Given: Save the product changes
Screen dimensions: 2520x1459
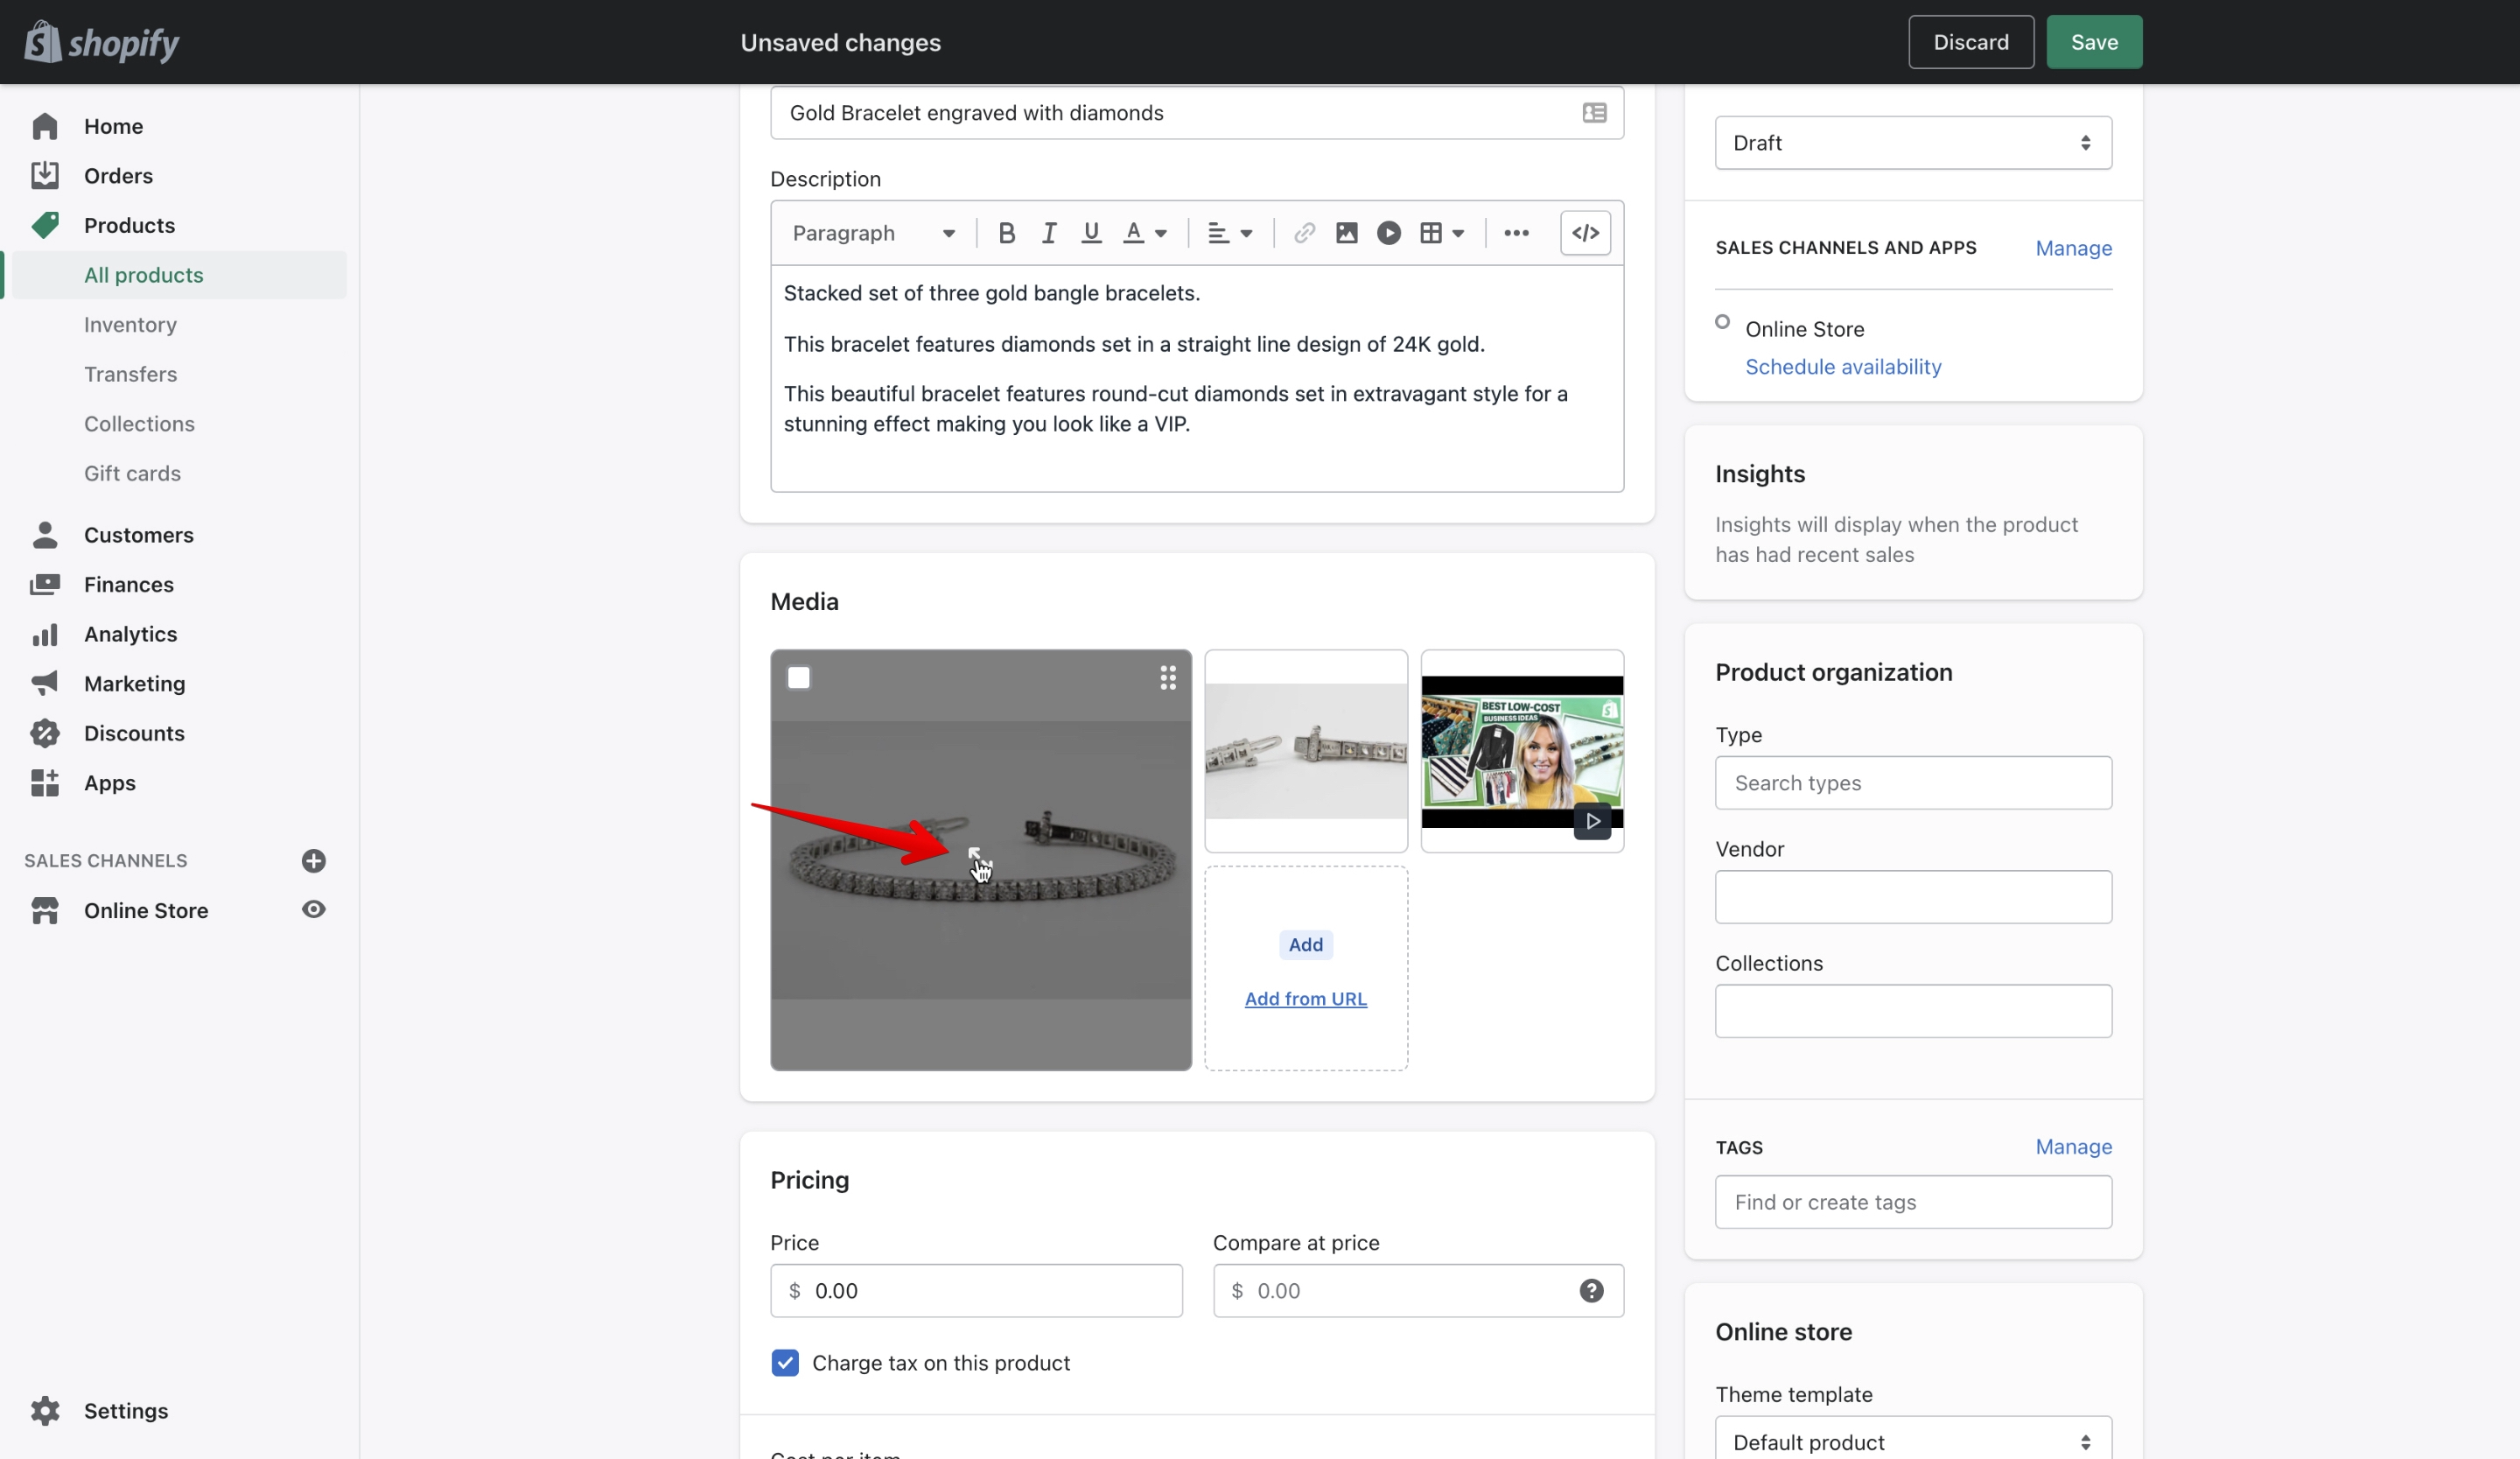Looking at the screenshot, I should [2093, 42].
